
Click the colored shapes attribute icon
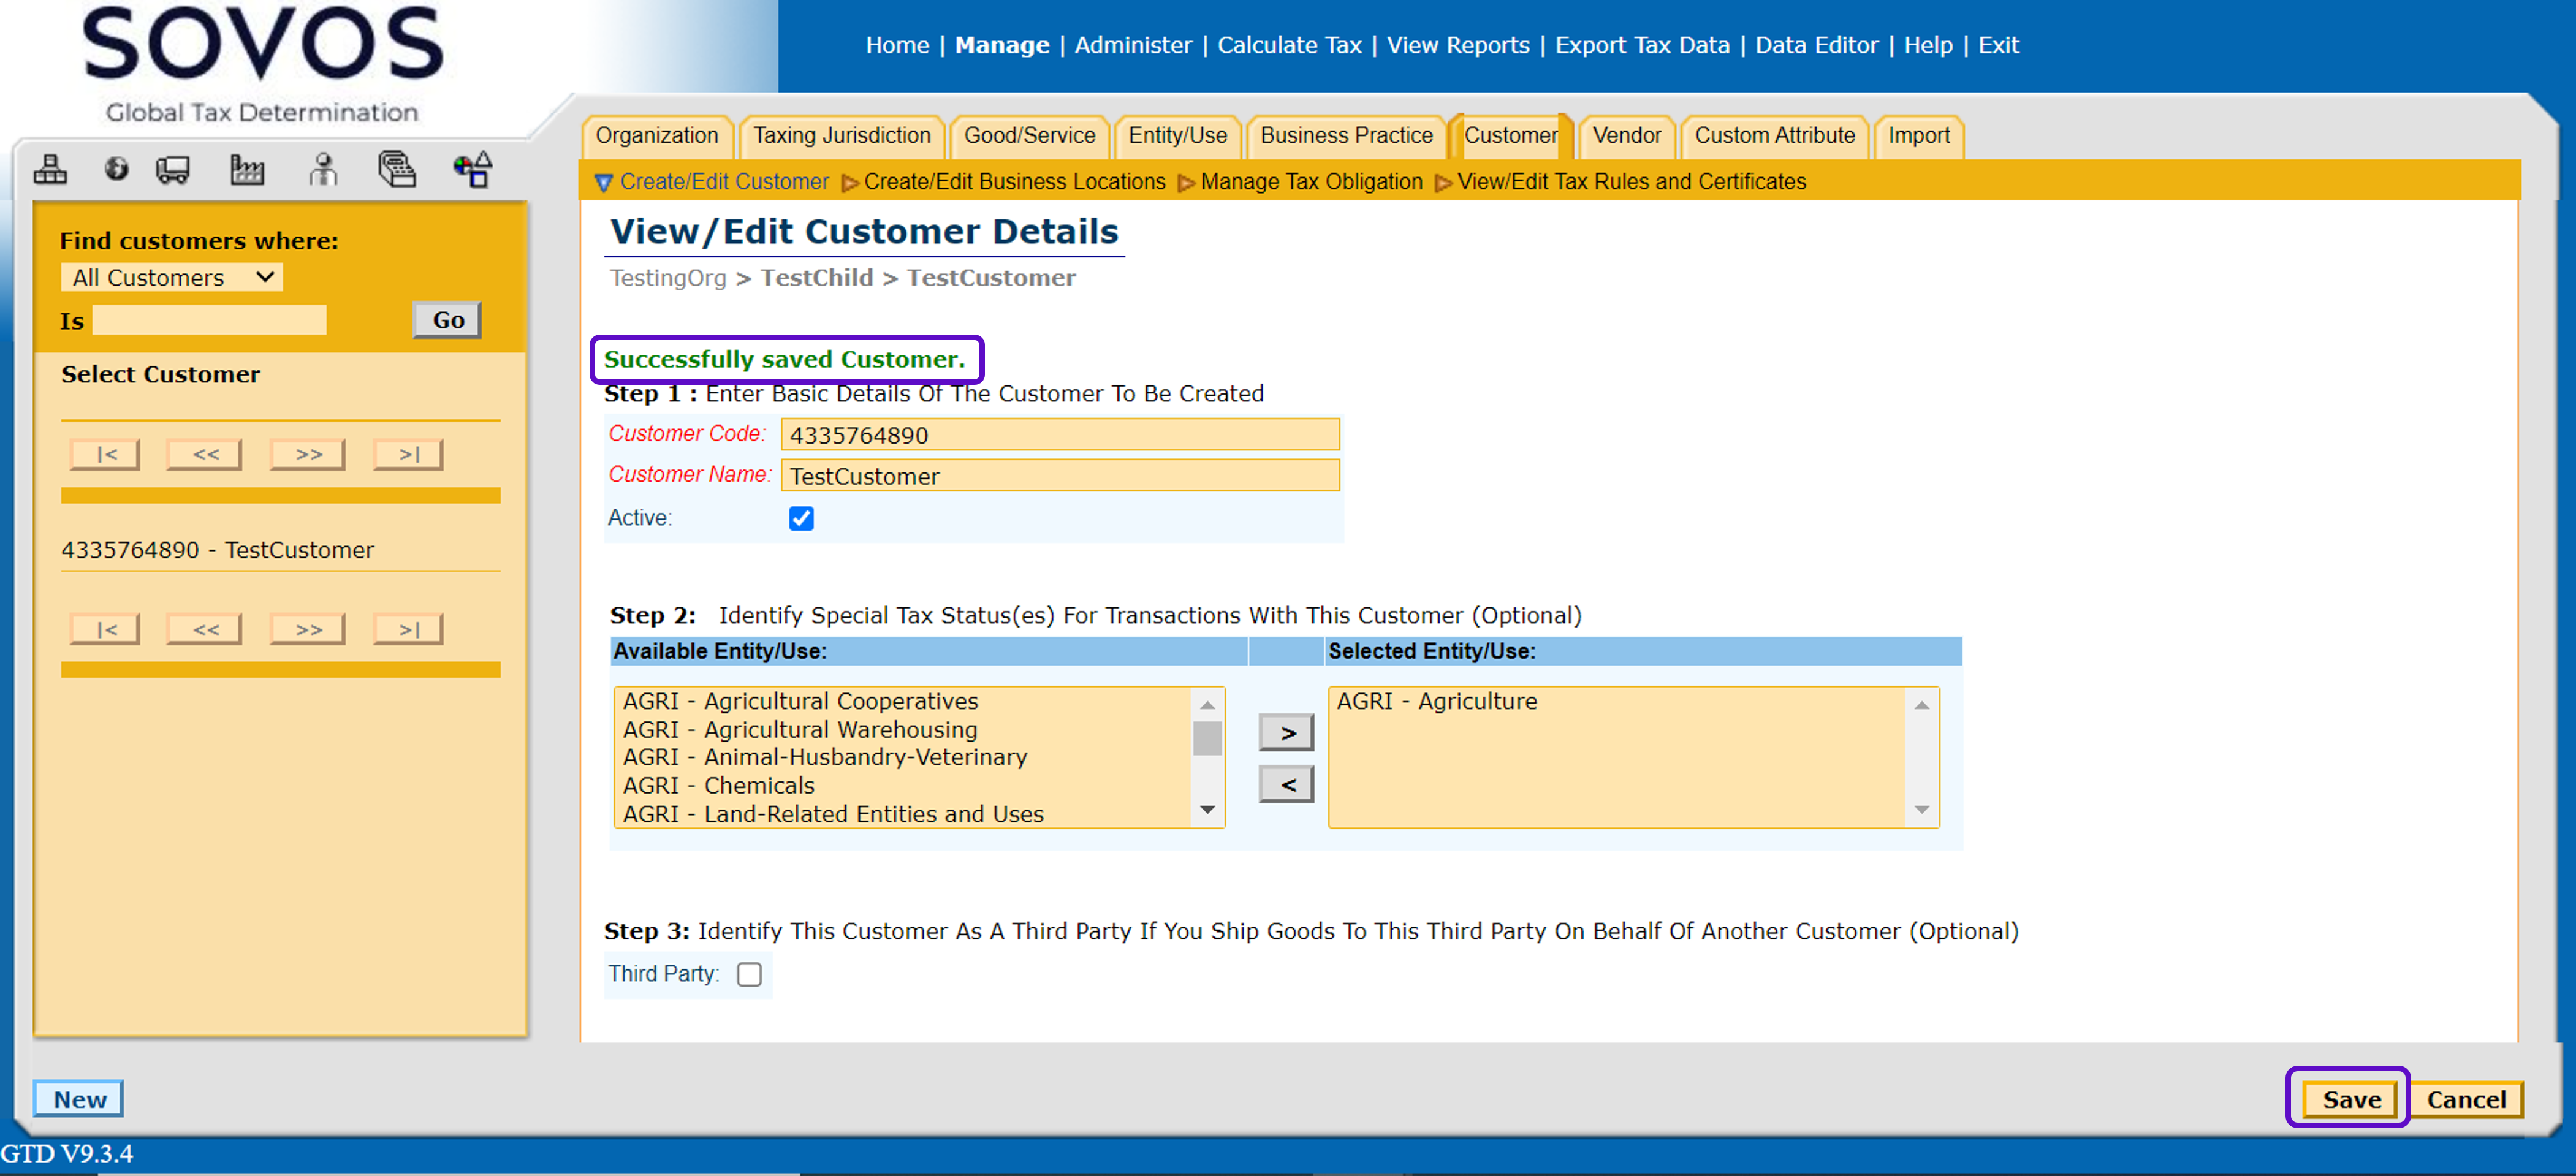pyautogui.click(x=473, y=170)
